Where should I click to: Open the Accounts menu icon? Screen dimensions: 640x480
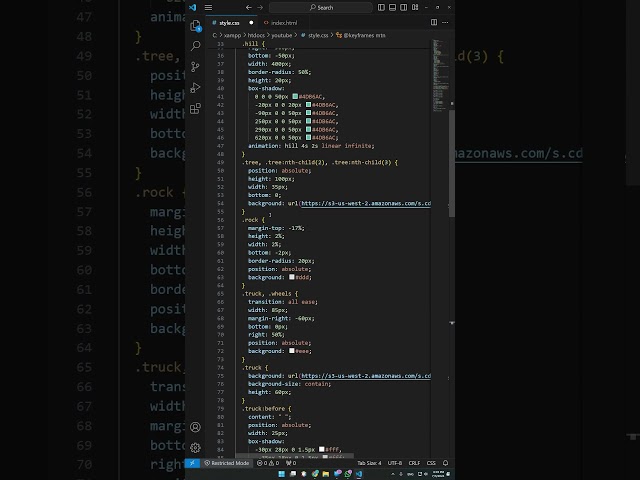pos(196,427)
